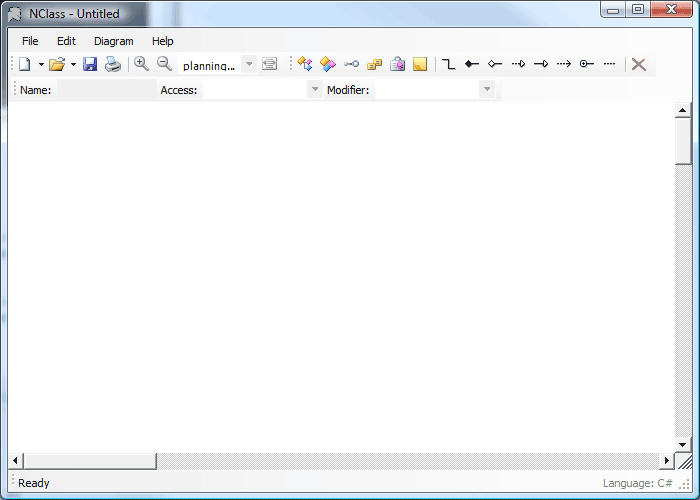This screenshot has height=500, width=700.
Task: Select the nesting circle-plus relationship tool
Action: [x=587, y=64]
